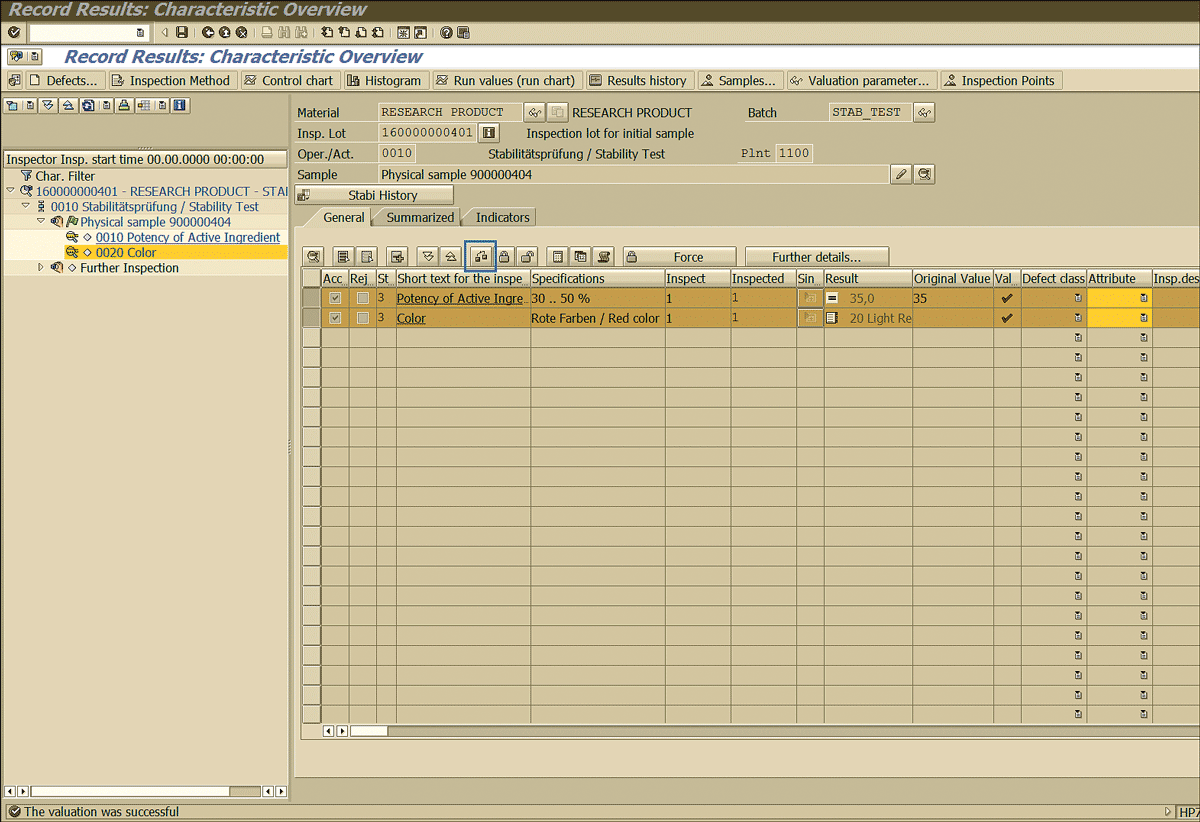Click the Results history button
Viewport: 1200px width, 822px height.
click(638, 81)
